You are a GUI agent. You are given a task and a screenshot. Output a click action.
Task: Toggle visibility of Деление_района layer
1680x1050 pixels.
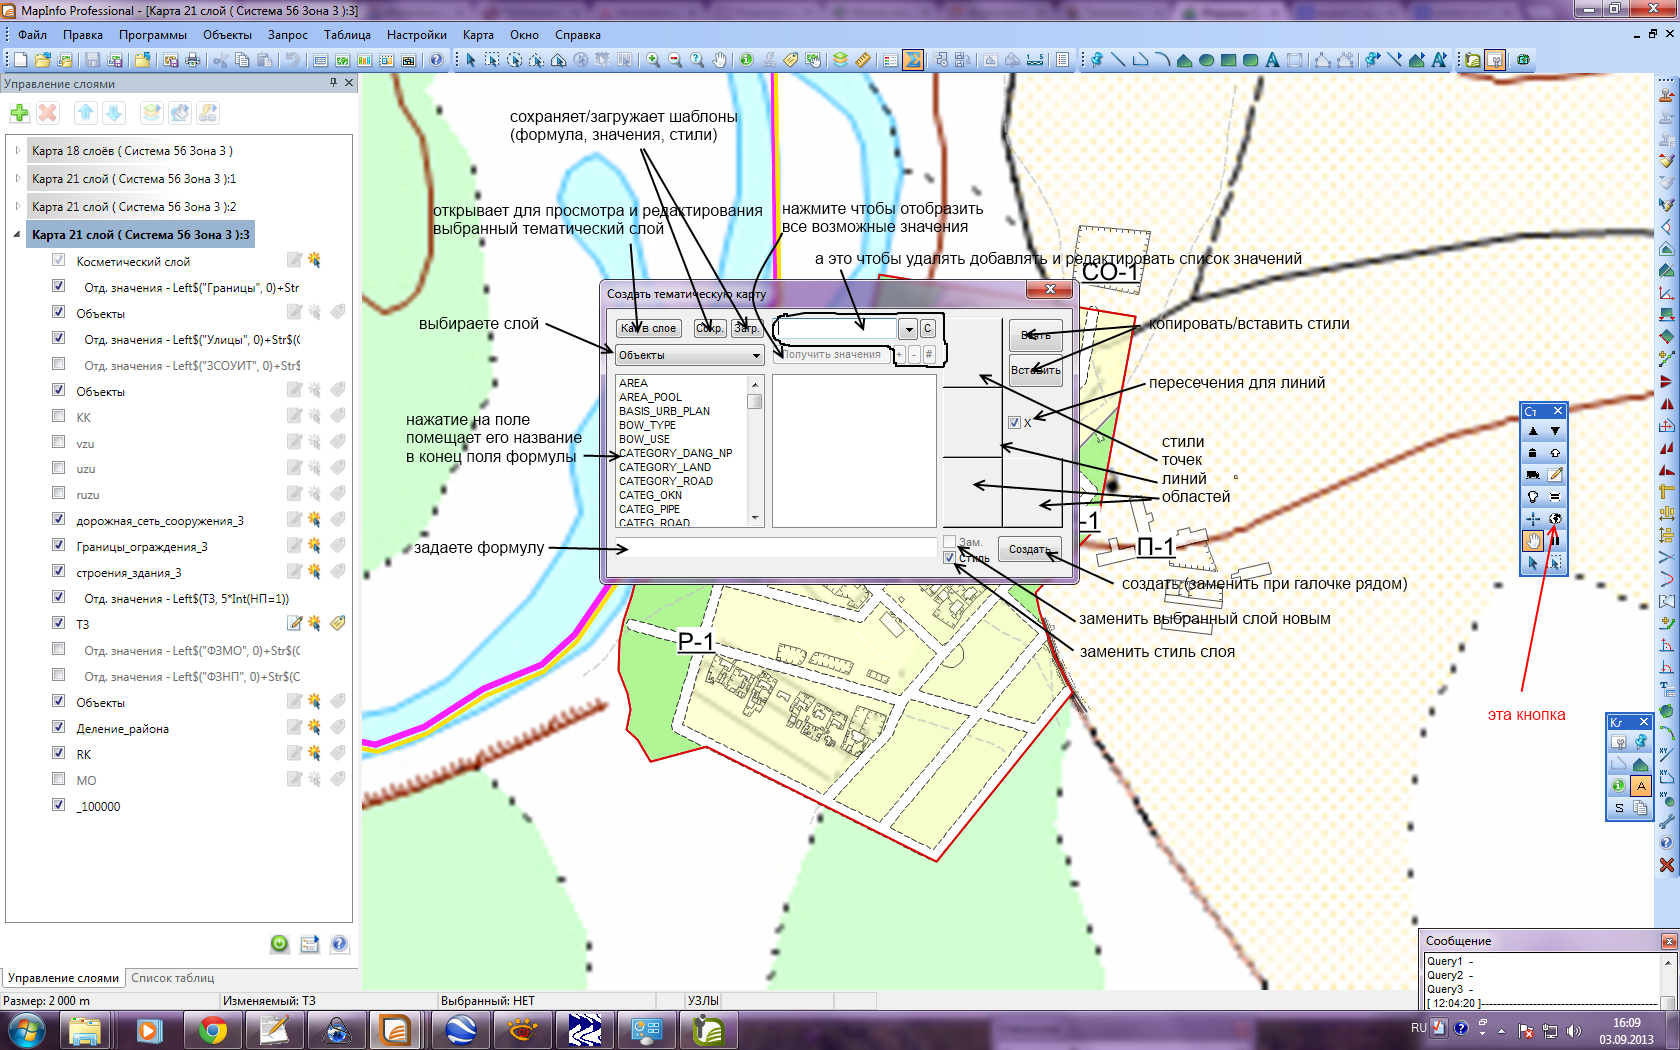(x=58, y=727)
